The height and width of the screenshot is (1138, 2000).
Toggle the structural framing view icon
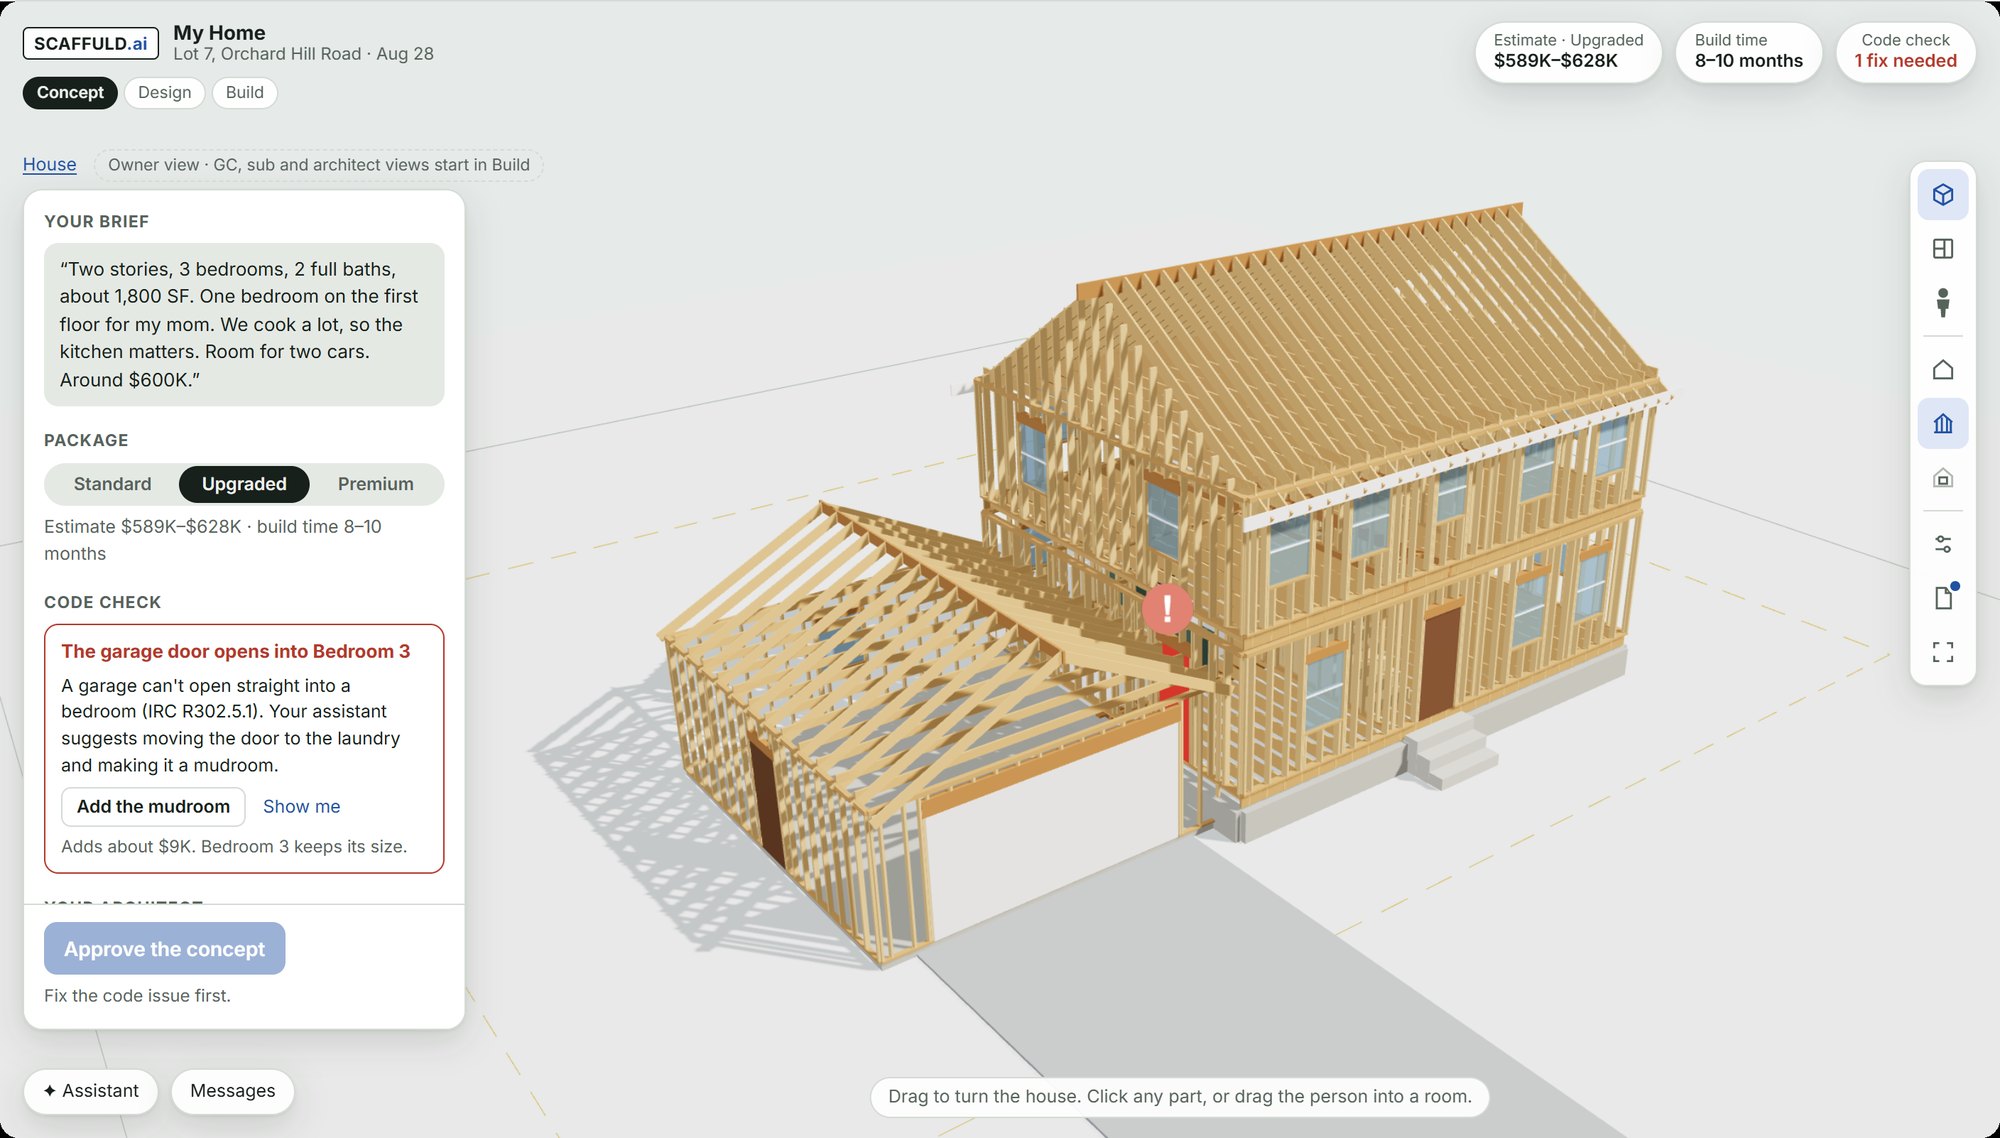1942,424
